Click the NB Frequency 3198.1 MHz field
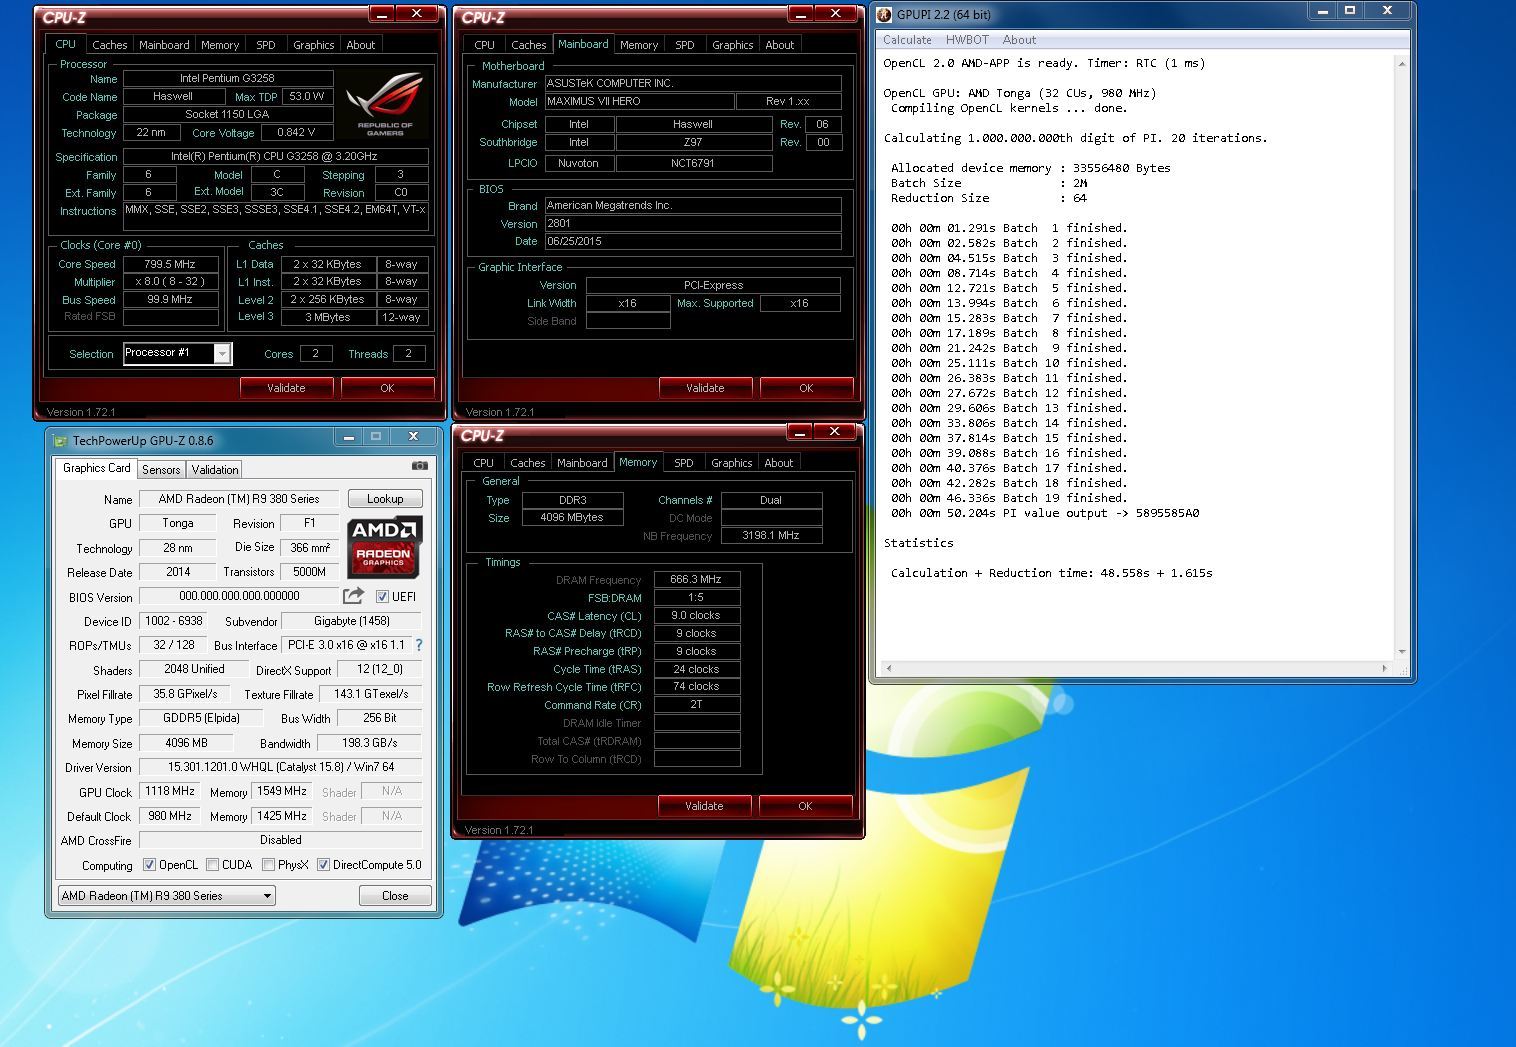The width and height of the screenshot is (1516, 1047). point(771,535)
